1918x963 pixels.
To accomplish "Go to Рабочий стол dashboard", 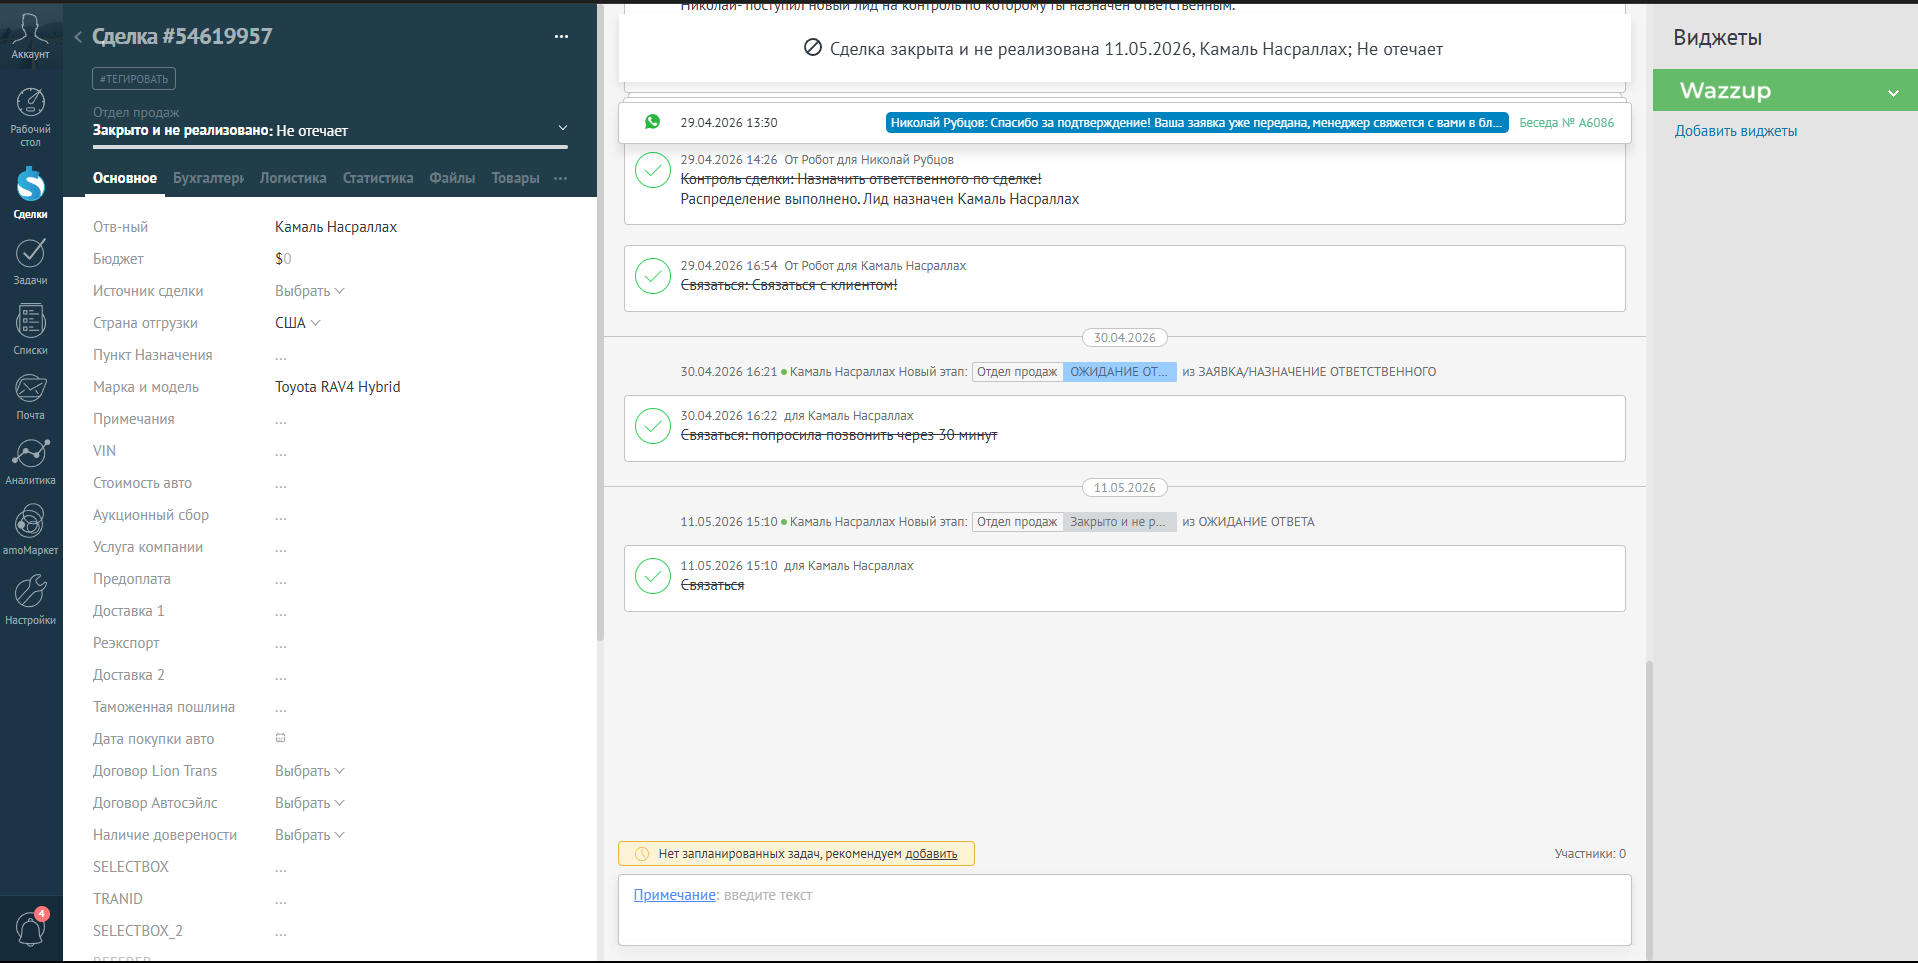I will pos(30,117).
